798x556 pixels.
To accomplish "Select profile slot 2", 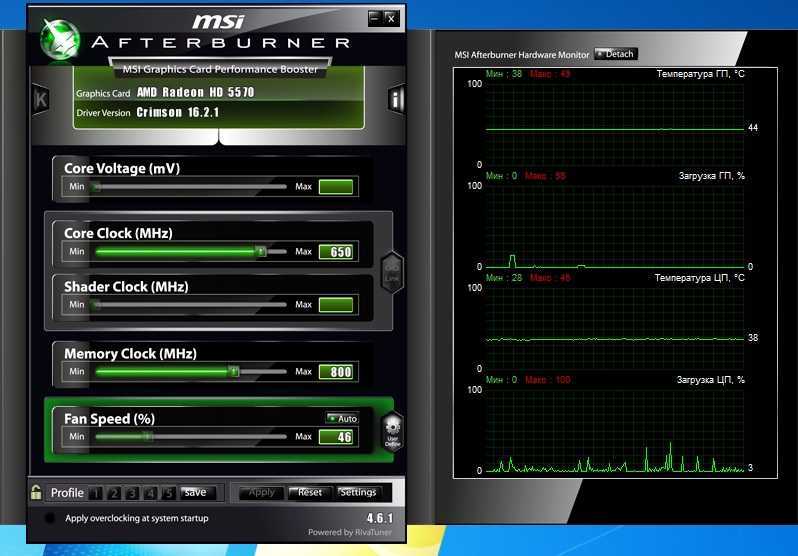I will coord(114,493).
